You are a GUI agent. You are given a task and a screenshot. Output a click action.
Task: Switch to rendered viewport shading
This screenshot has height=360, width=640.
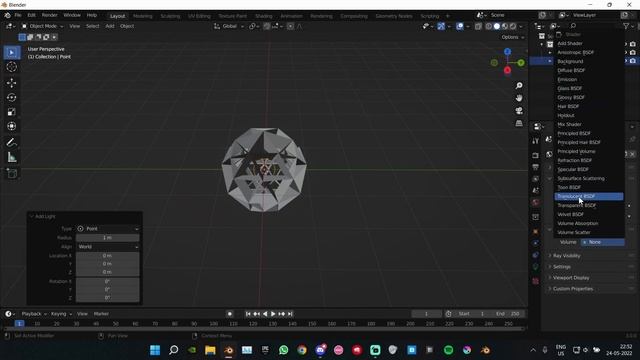(x=513, y=26)
